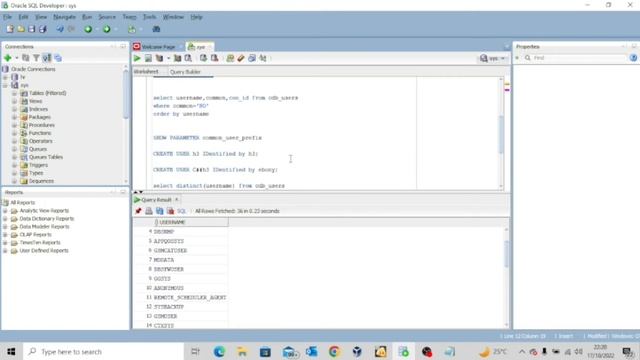Open Chrome from the taskbar
The width and height of the screenshot is (640, 360).
(x=334, y=351)
